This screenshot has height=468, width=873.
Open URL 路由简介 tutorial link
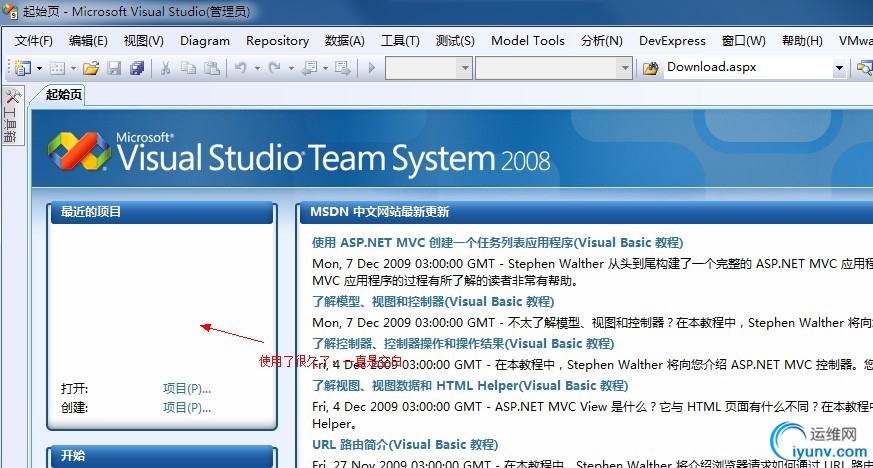(405, 445)
